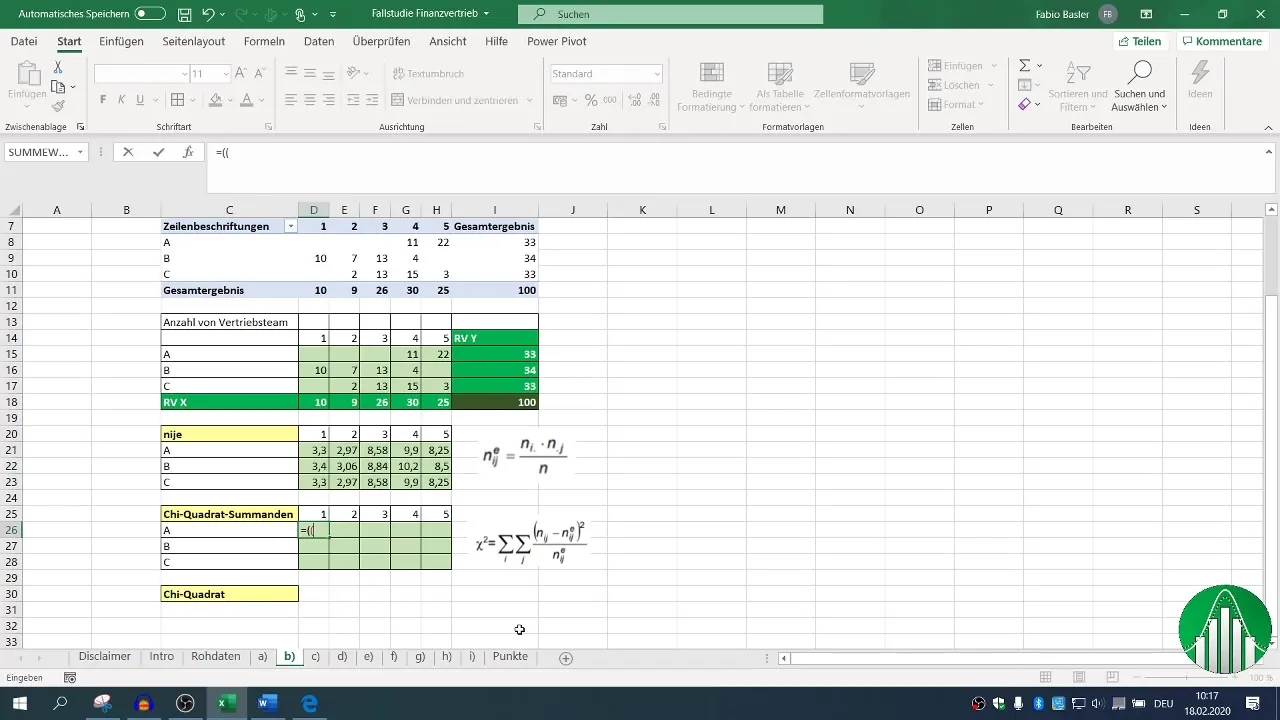Open the Kommentare button

[x=1221, y=41]
